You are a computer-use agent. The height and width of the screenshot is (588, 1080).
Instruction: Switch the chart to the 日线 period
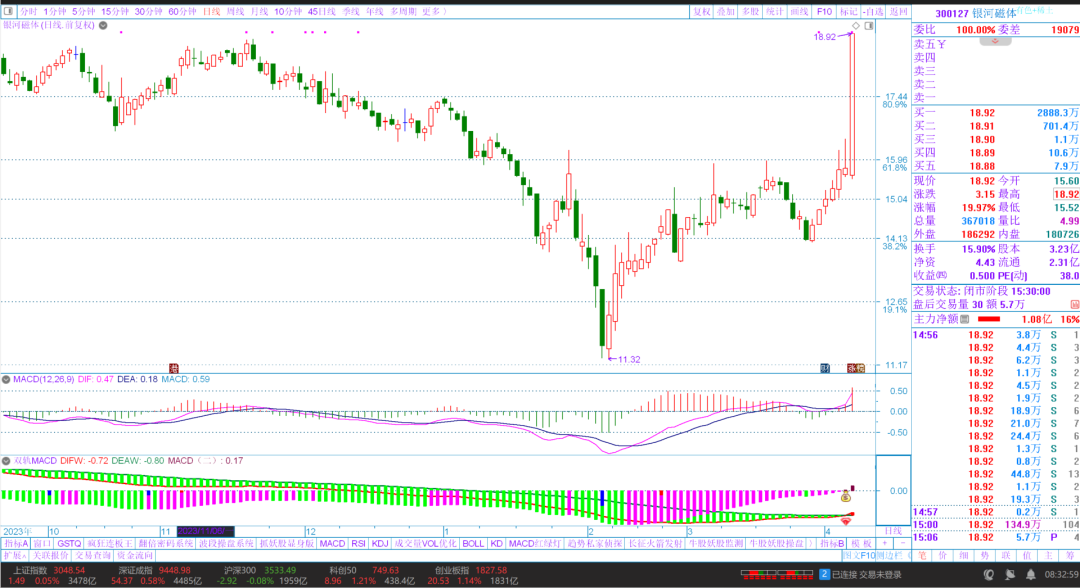[211, 12]
